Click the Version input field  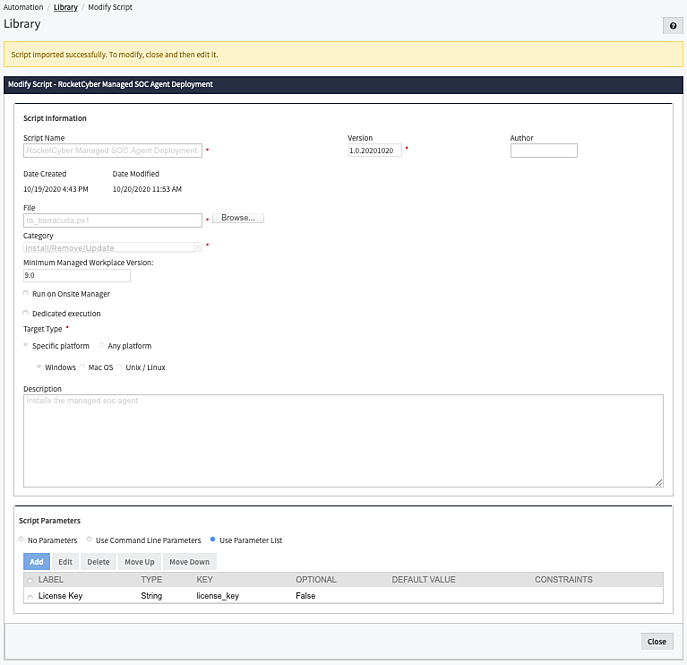pyautogui.click(x=375, y=150)
